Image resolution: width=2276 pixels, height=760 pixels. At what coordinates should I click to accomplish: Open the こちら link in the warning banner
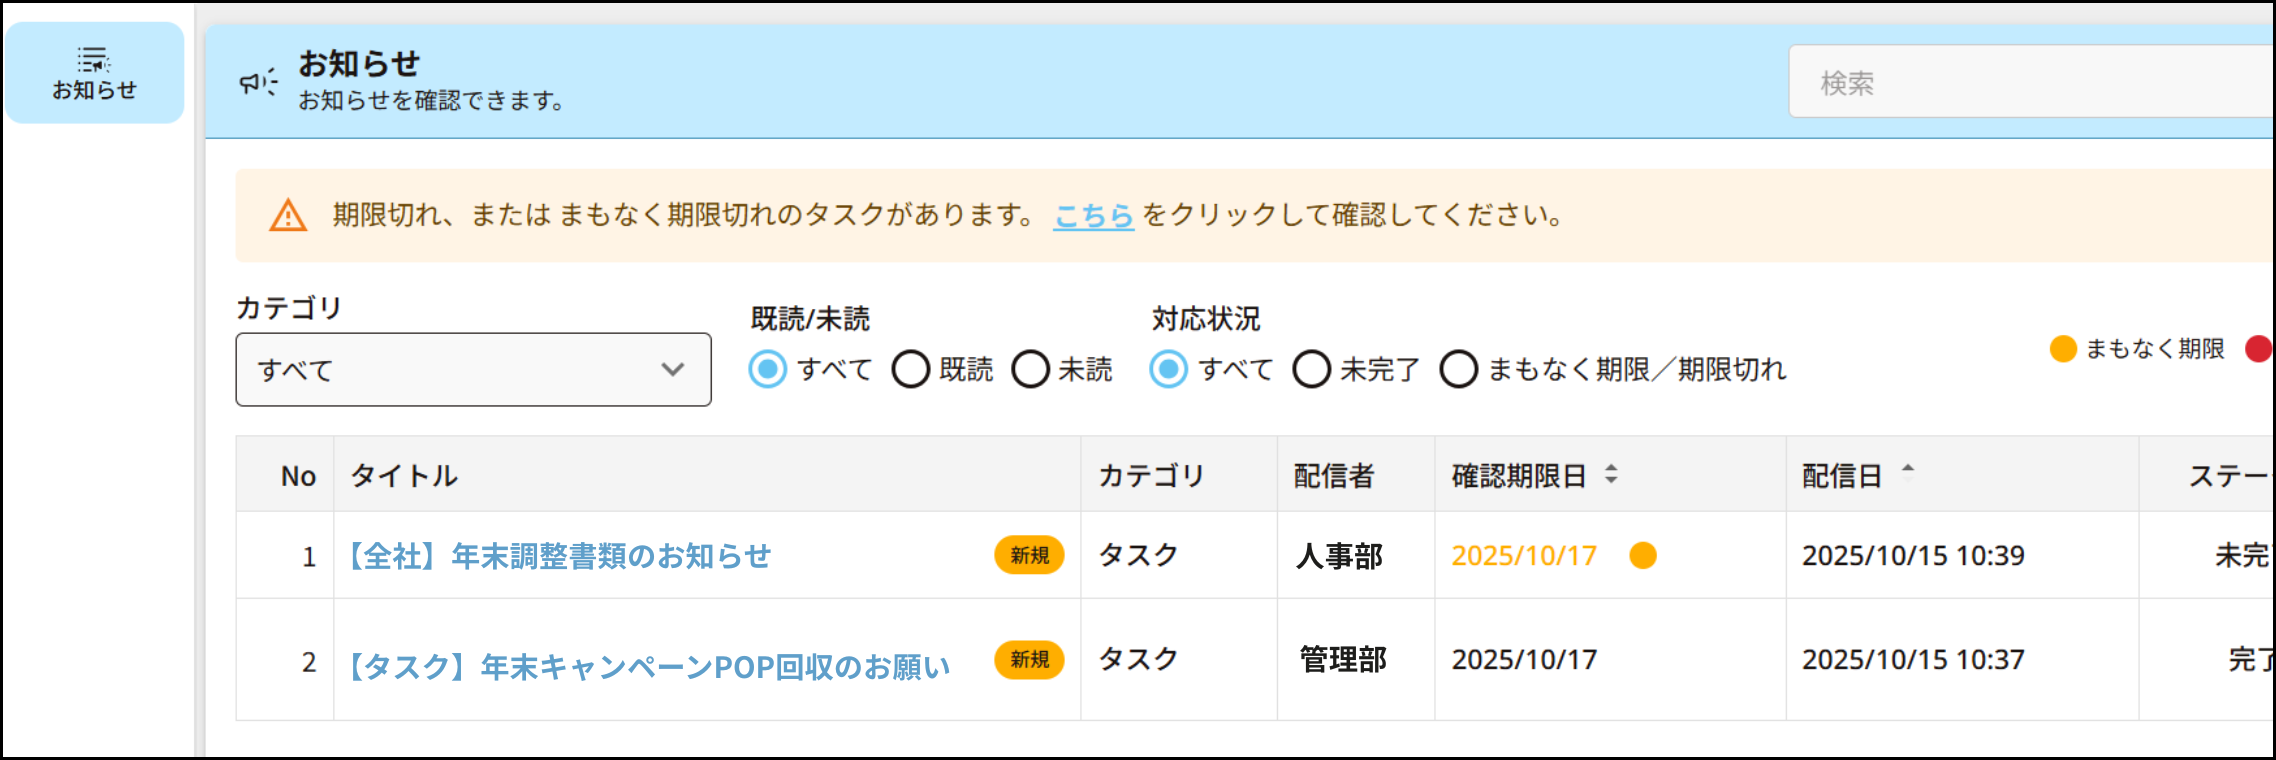[x=1093, y=214]
